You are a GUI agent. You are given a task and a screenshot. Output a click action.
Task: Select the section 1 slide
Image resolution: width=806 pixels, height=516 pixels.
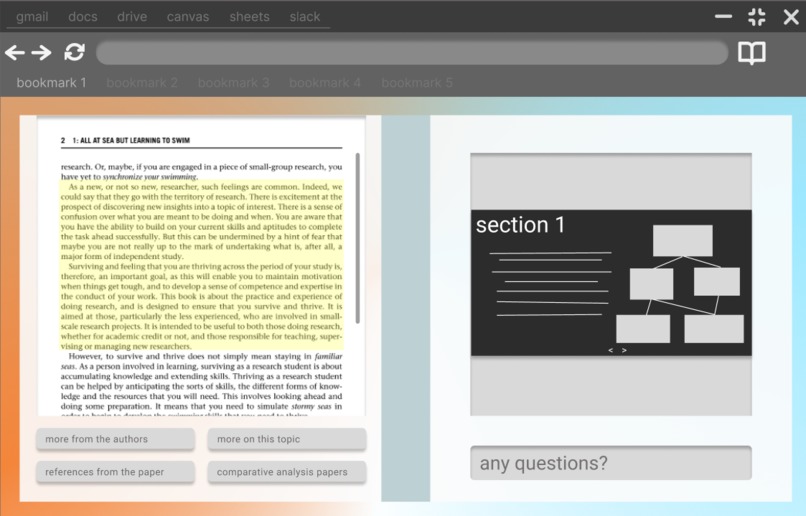pyautogui.click(x=611, y=283)
